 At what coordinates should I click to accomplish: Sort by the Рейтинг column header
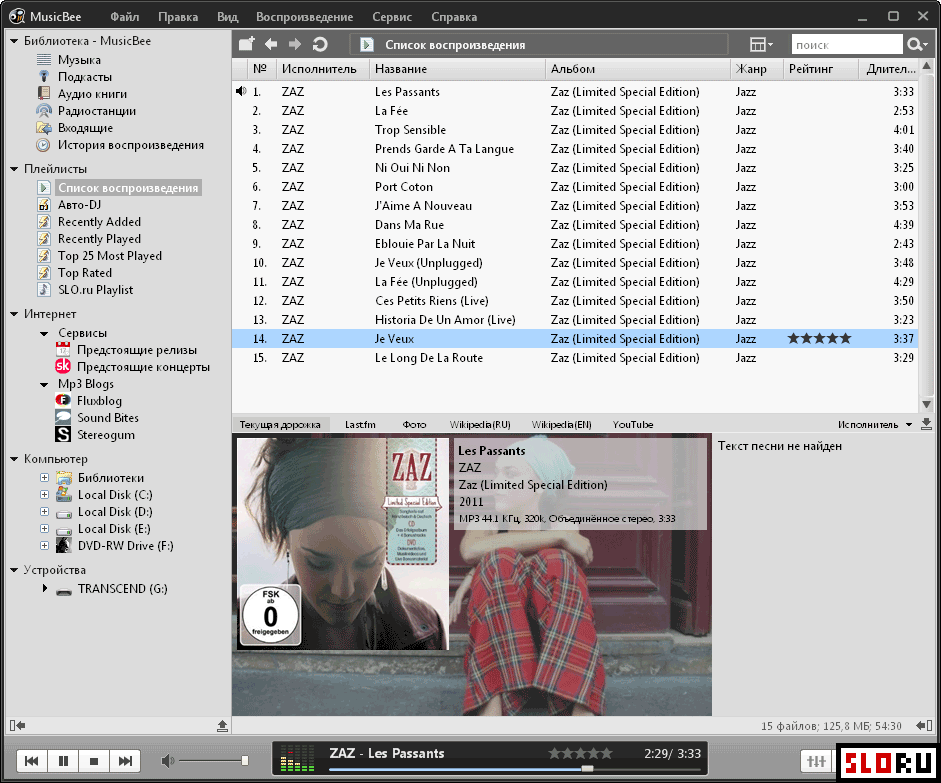point(820,69)
